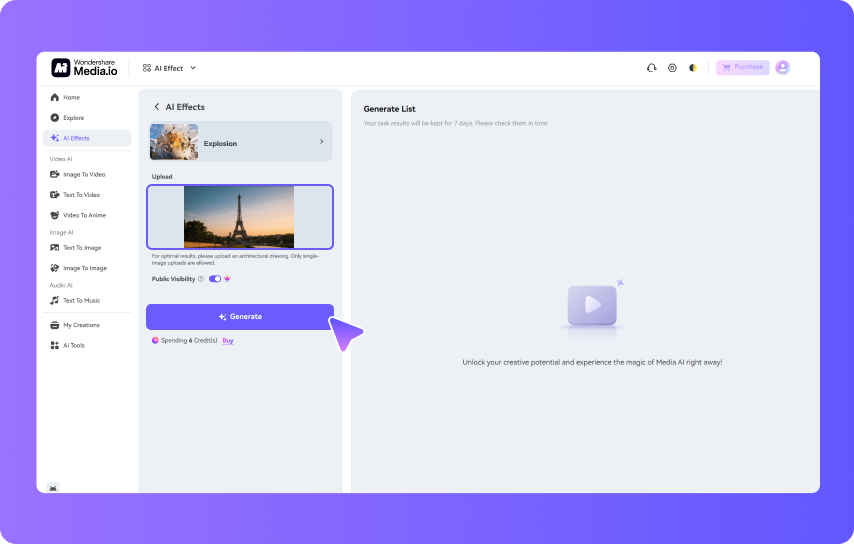This screenshot has width=854, height=544.
Task: Click the Generate List heading
Action: 389,109
